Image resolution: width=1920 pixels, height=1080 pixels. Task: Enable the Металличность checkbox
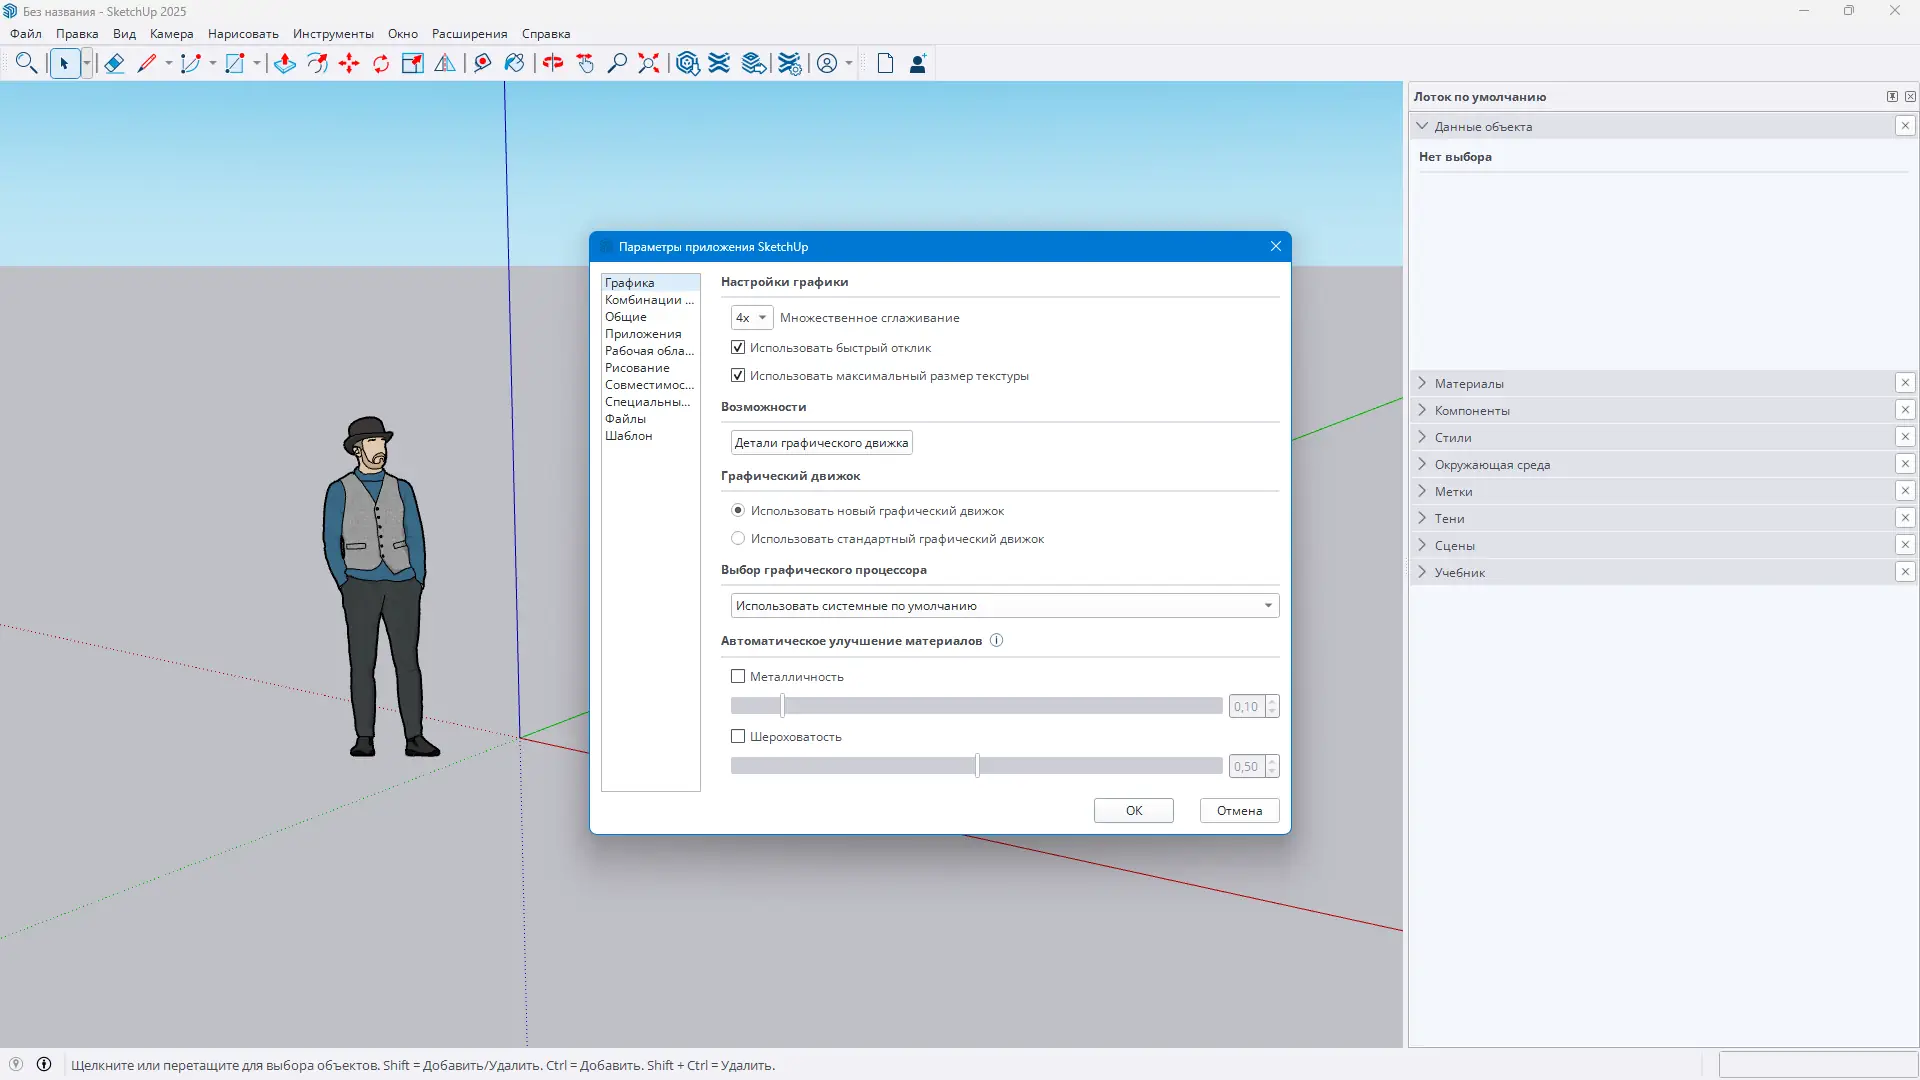click(738, 677)
